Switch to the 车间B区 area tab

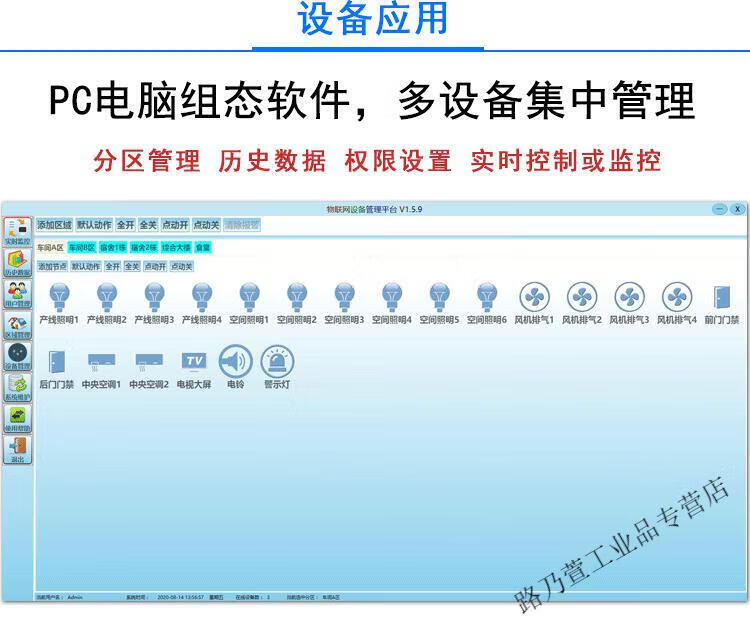82,247
